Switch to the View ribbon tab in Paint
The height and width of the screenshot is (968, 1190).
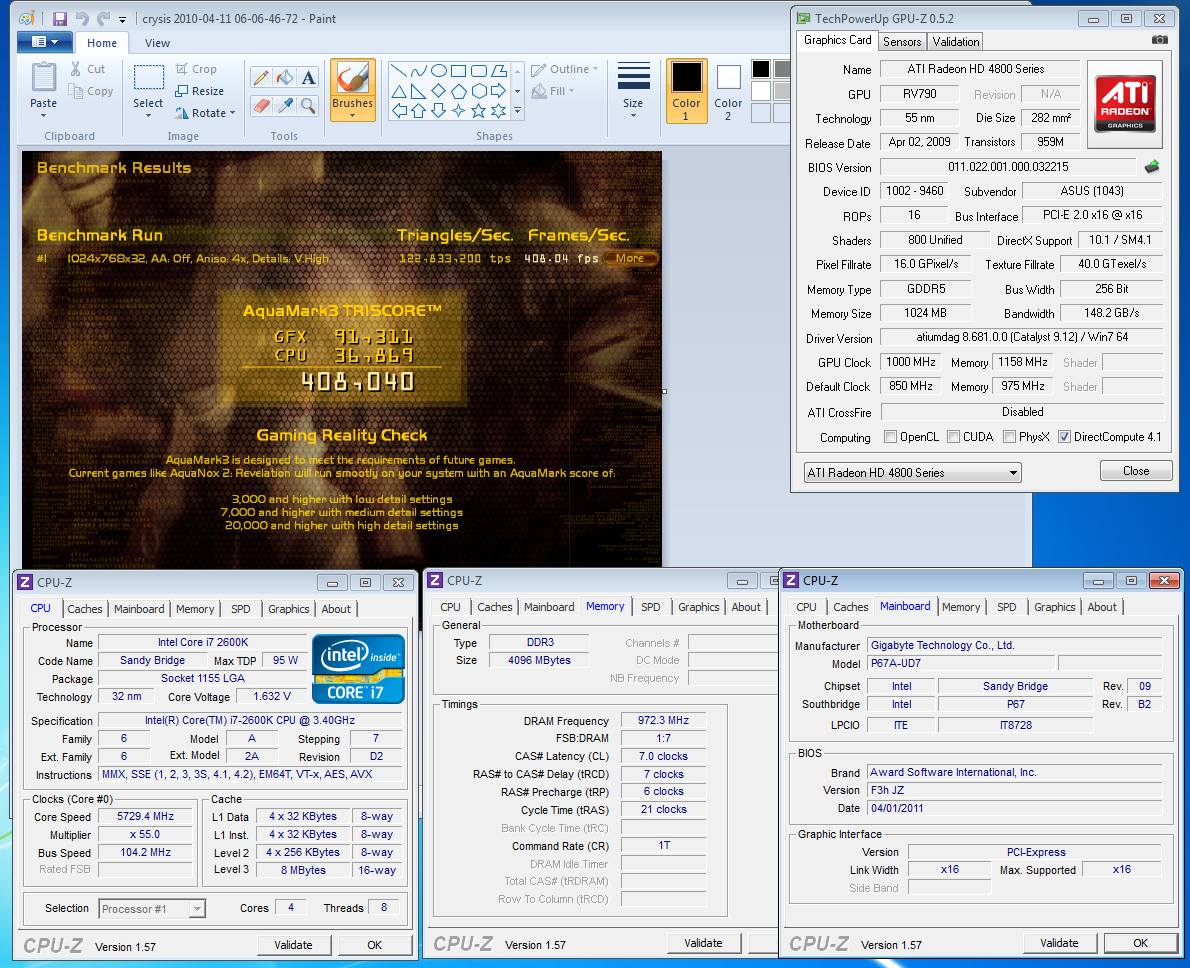point(157,43)
